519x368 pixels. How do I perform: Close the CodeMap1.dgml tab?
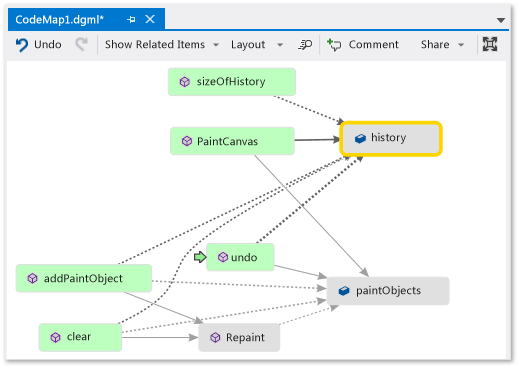point(150,19)
